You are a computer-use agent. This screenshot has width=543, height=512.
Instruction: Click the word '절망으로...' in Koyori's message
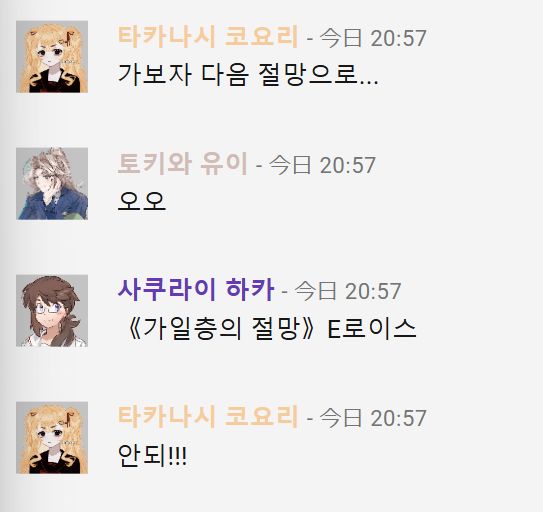[x=318, y=75]
